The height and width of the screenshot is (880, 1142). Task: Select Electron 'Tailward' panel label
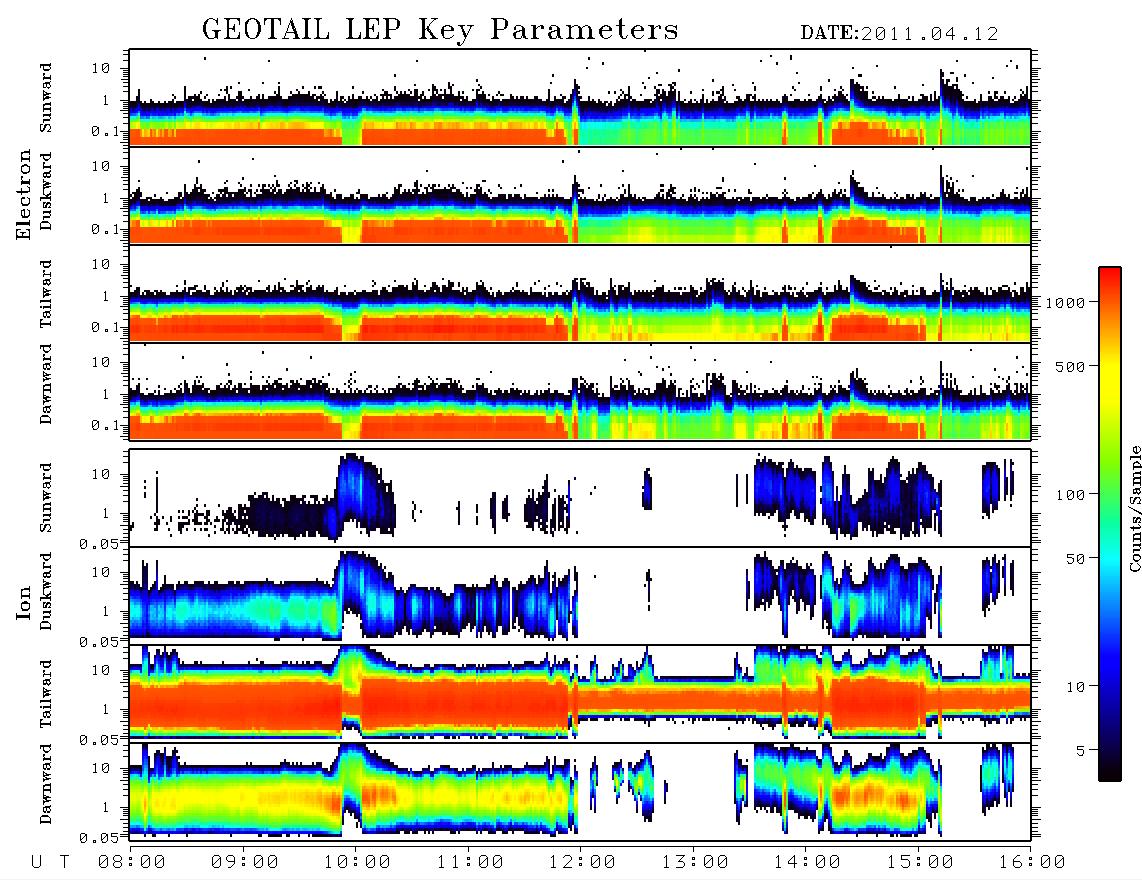coord(46,294)
